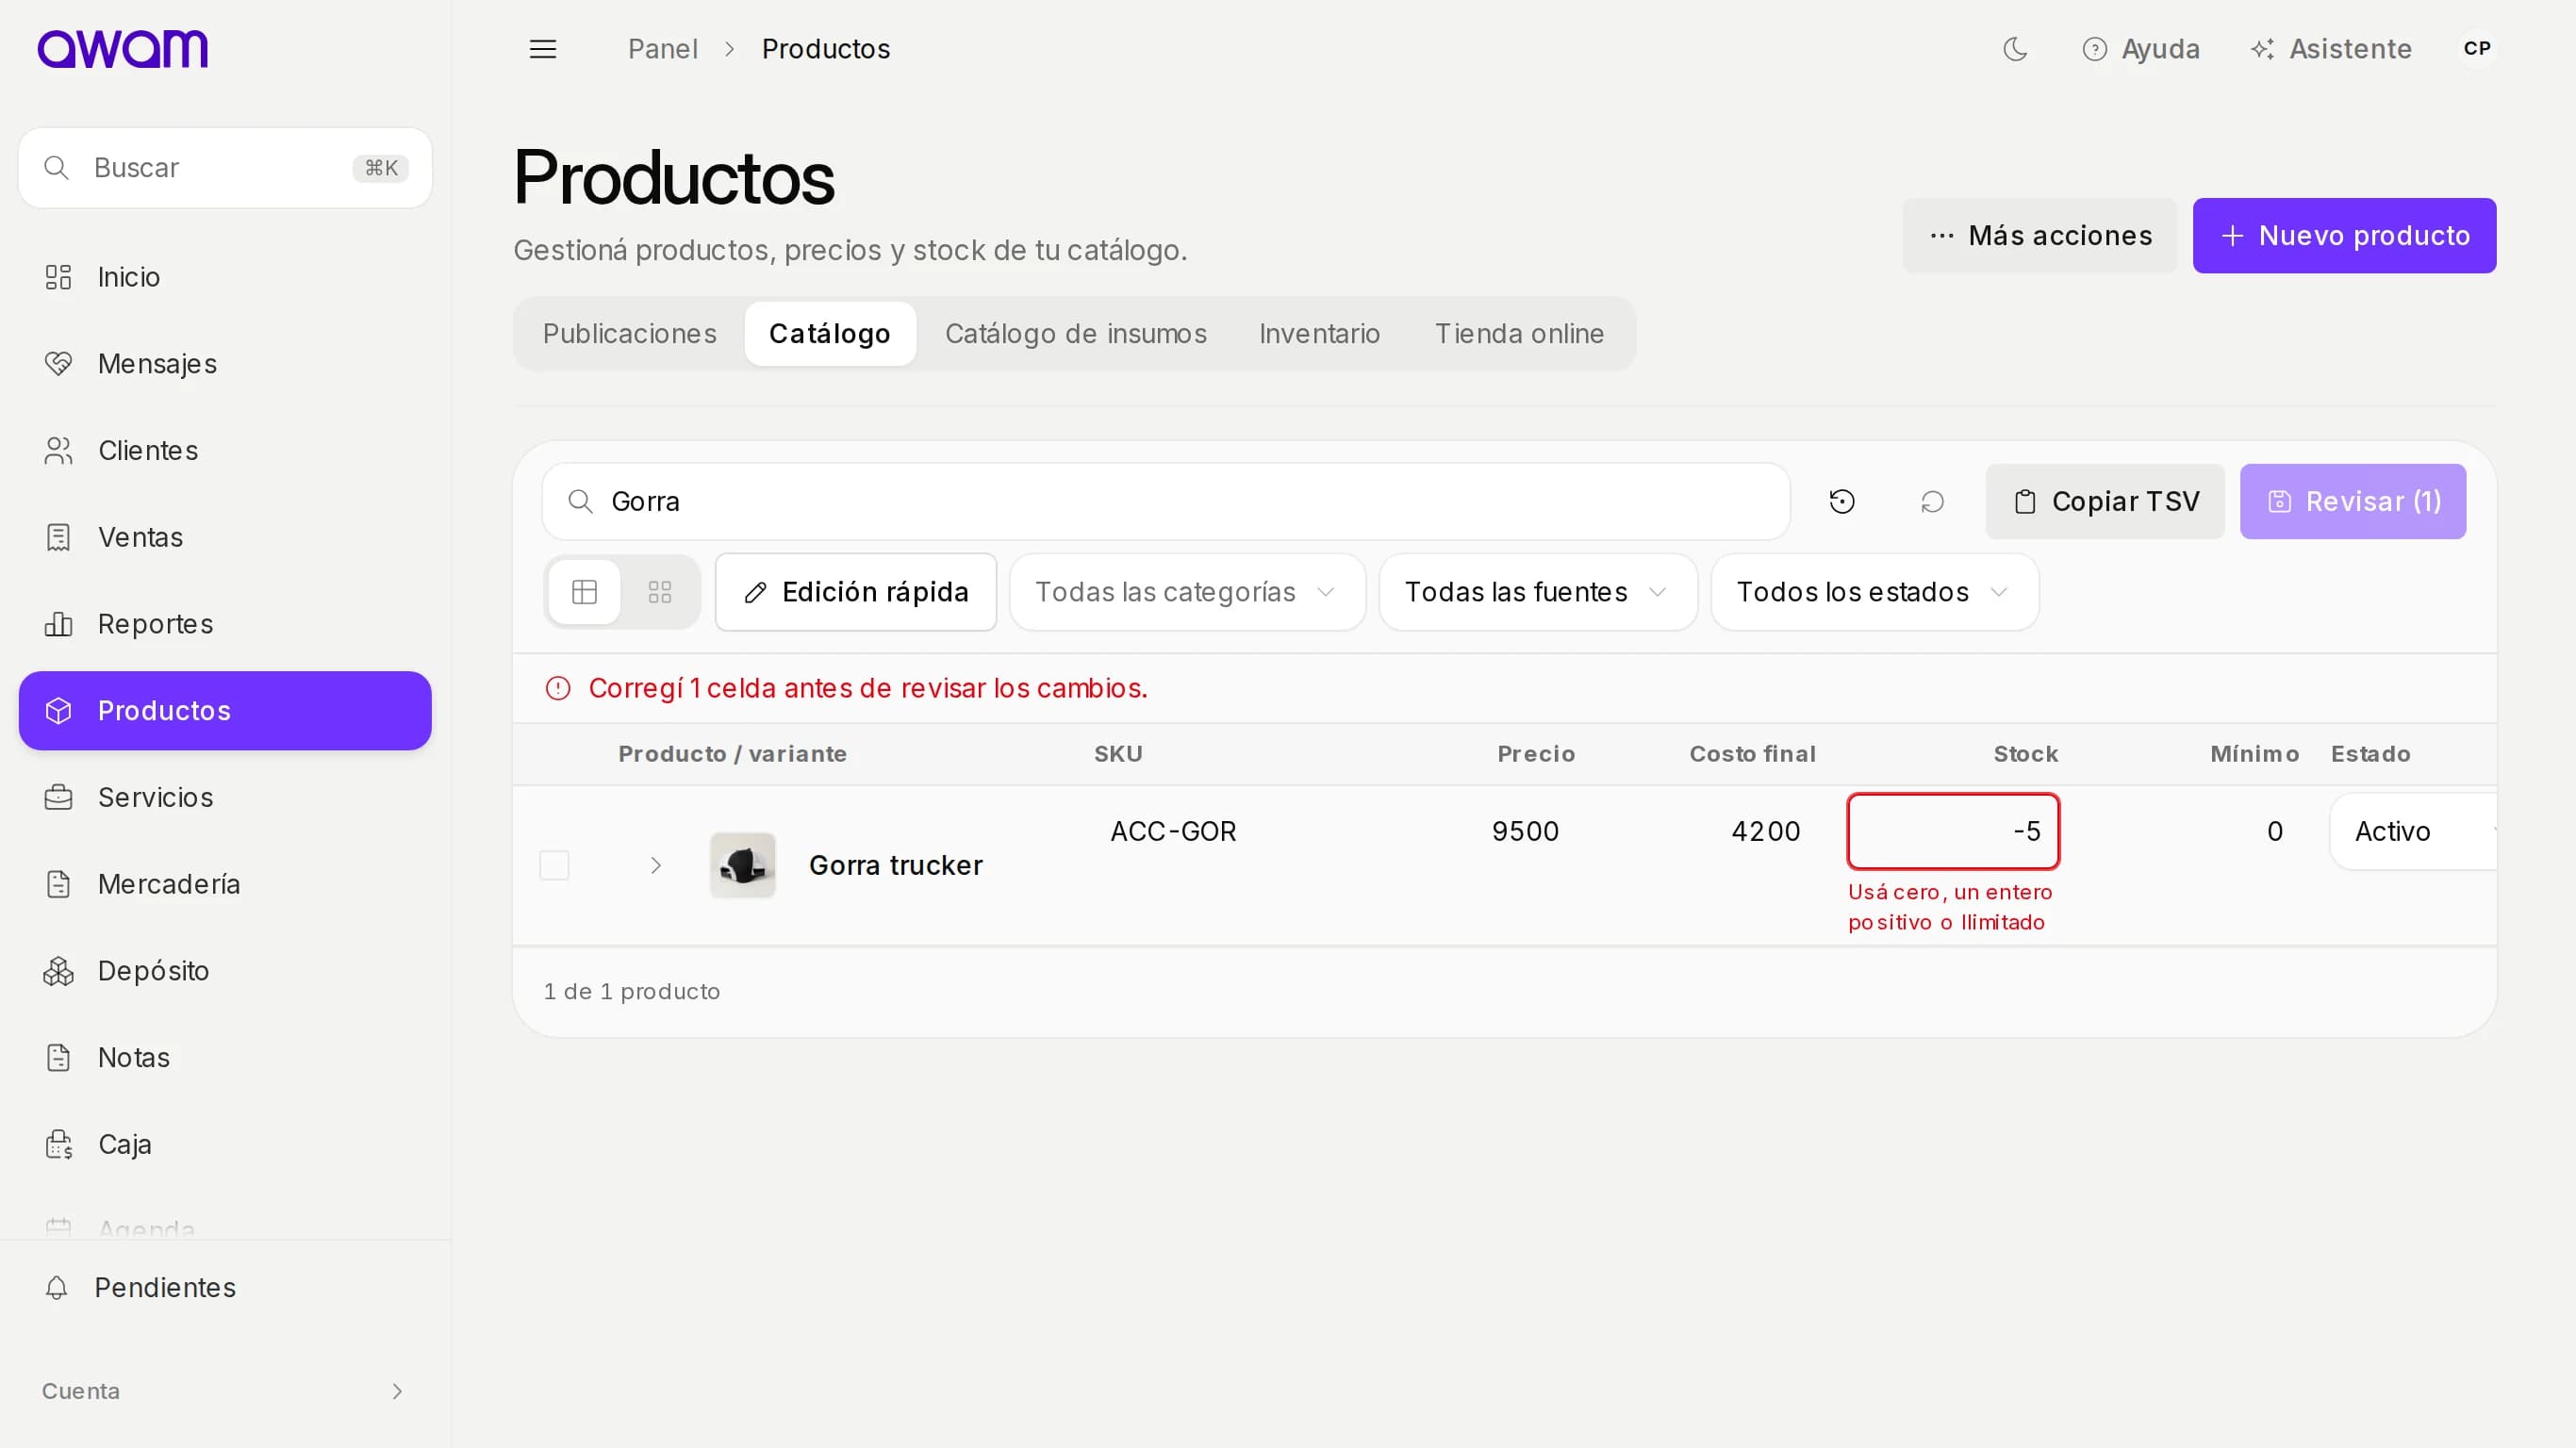Image resolution: width=2576 pixels, height=1448 pixels.
Task: Select the Gorra trucker row checkbox
Action: (x=554, y=865)
